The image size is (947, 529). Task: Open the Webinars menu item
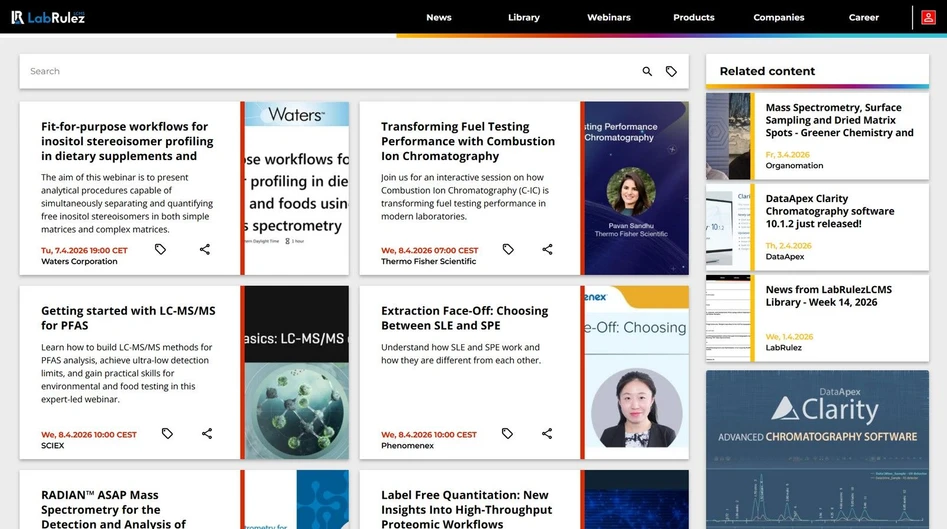coord(609,17)
